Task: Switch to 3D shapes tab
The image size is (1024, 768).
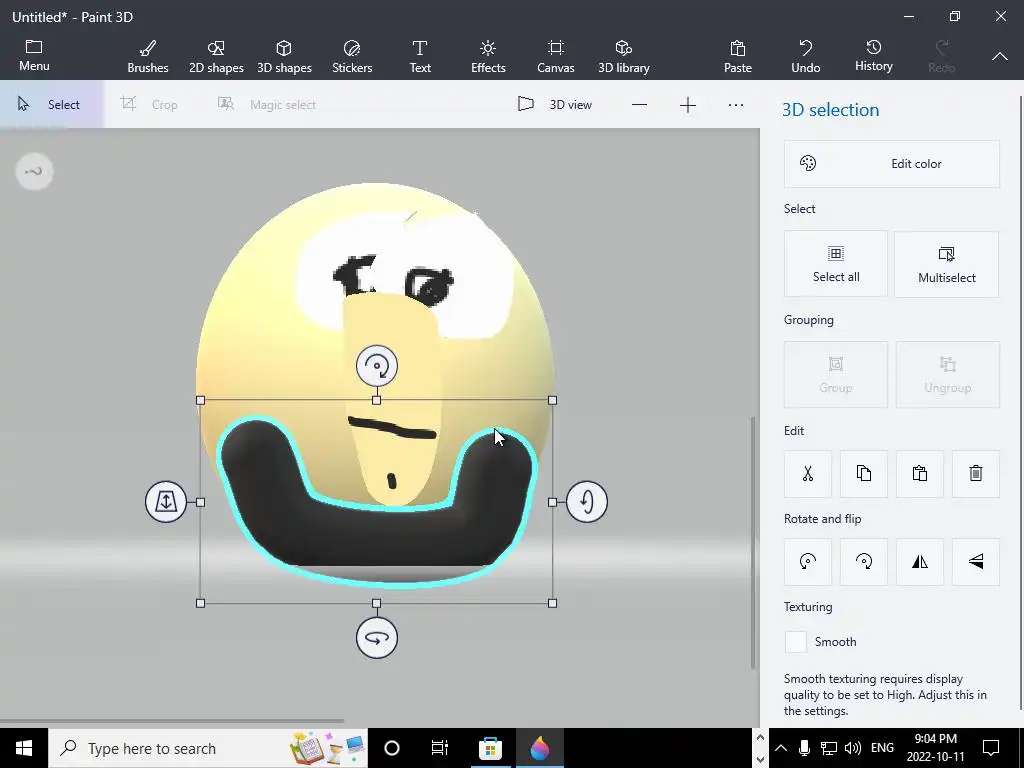Action: (x=284, y=57)
